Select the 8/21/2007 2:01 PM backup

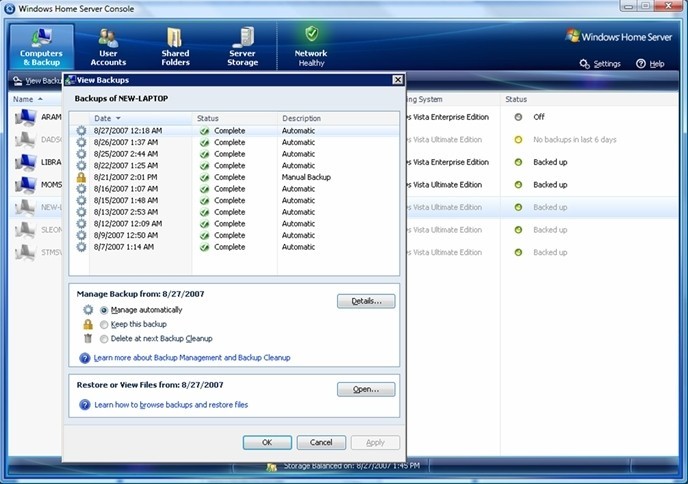click(235, 177)
